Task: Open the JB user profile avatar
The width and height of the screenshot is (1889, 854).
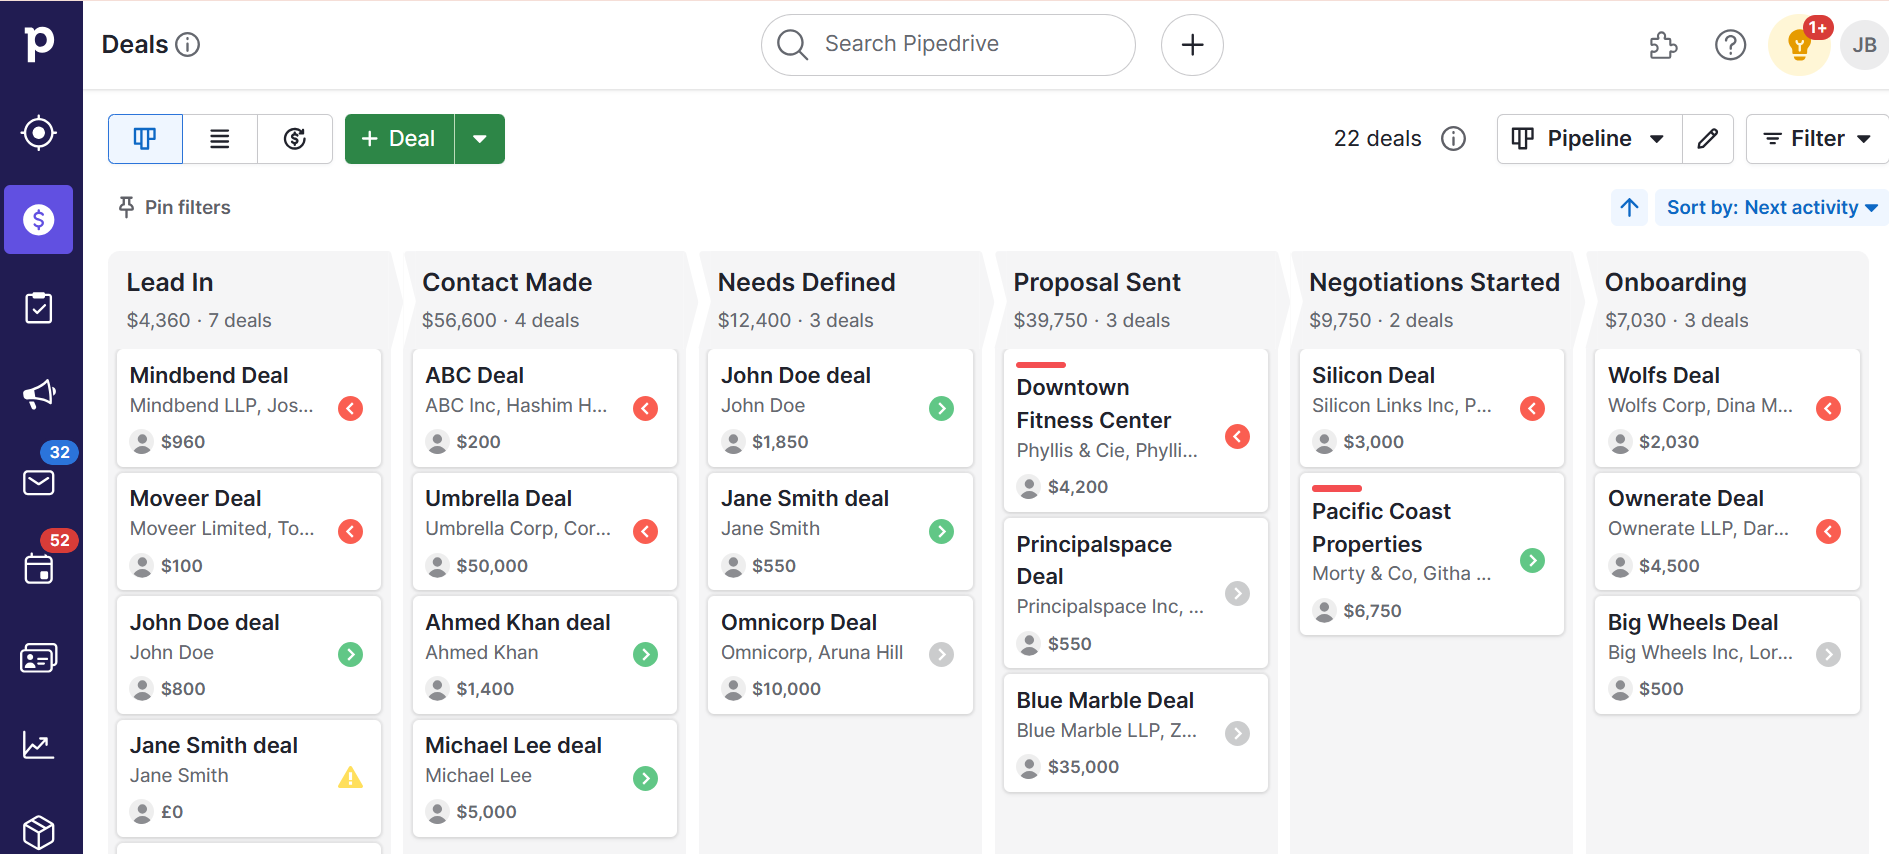Action: click(1864, 45)
